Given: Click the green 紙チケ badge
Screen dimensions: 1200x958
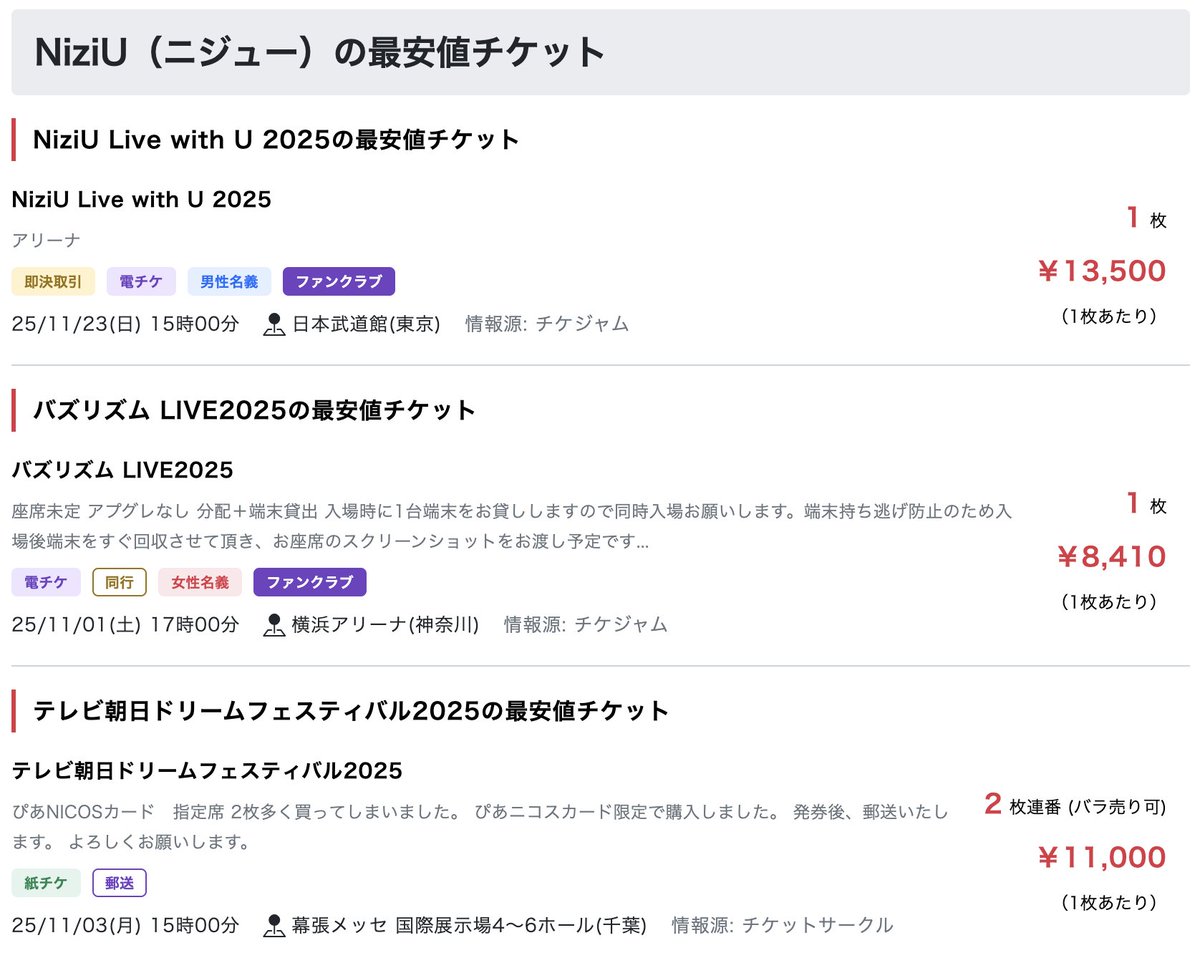Looking at the screenshot, I should click(46, 882).
